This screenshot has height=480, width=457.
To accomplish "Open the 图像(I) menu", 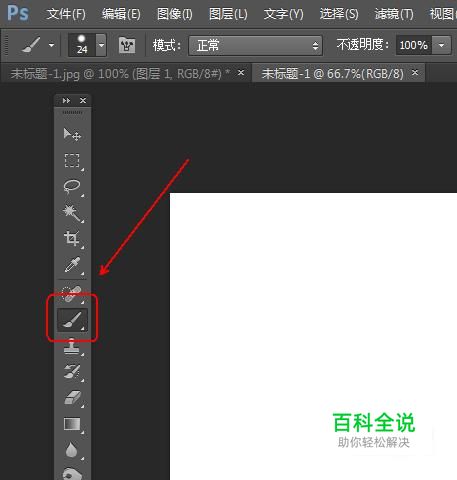I will click(x=175, y=14).
